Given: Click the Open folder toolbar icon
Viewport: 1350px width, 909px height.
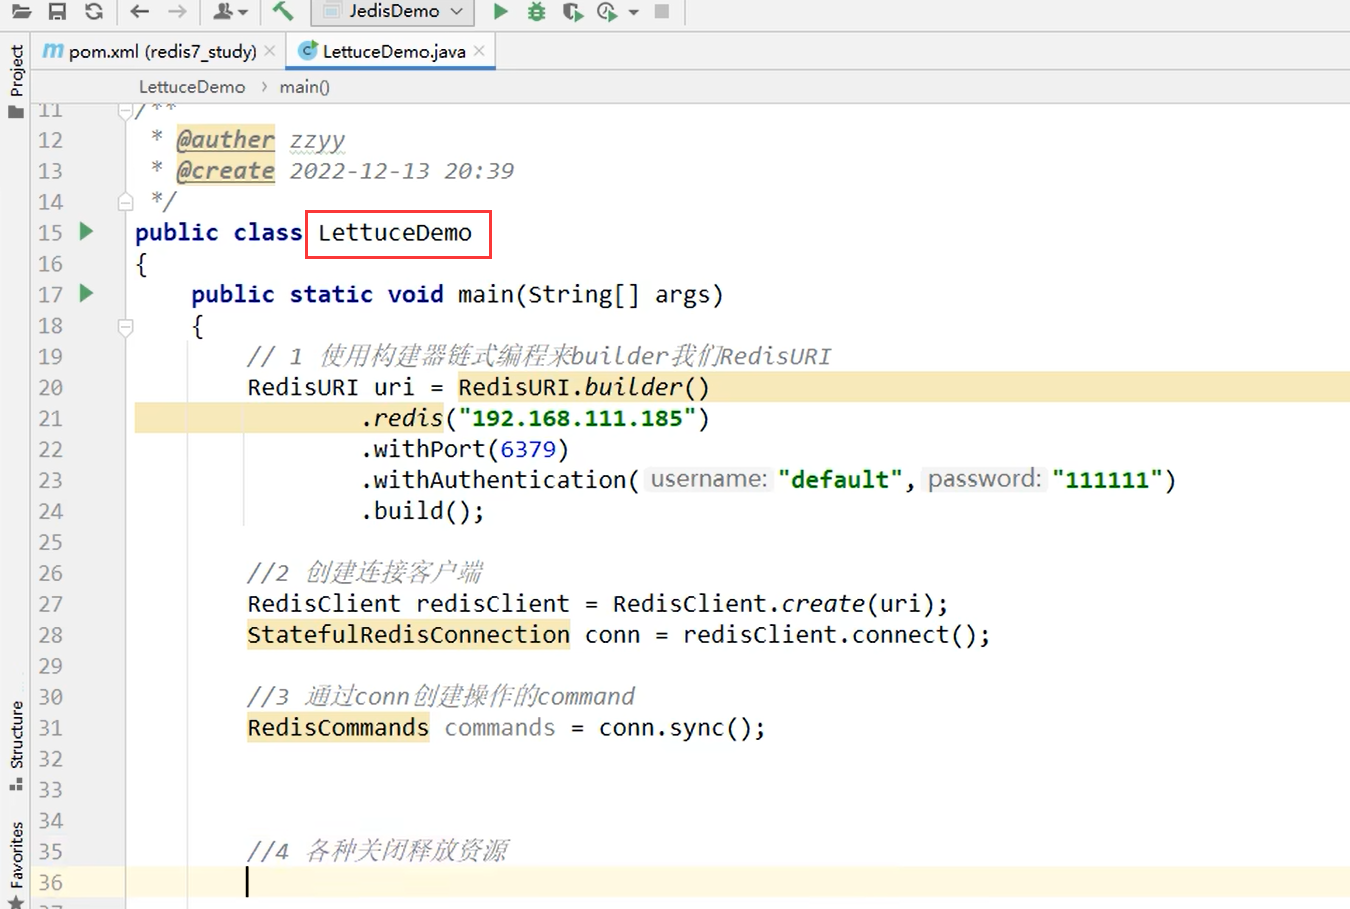Looking at the screenshot, I should [21, 12].
